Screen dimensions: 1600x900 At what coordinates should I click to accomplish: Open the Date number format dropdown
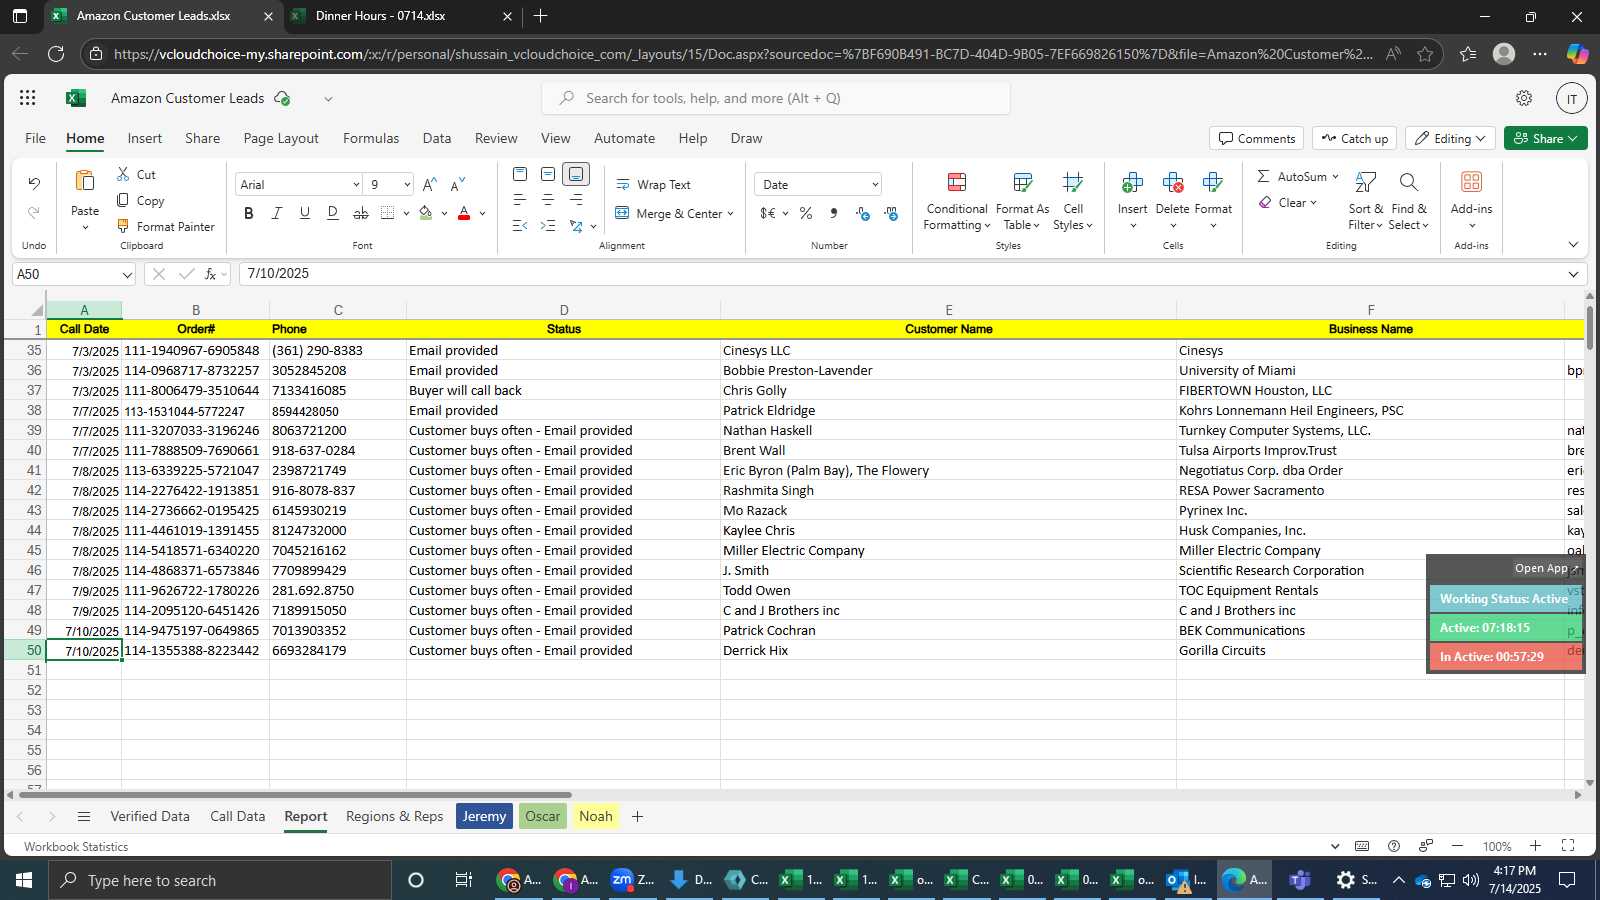tap(875, 185)
